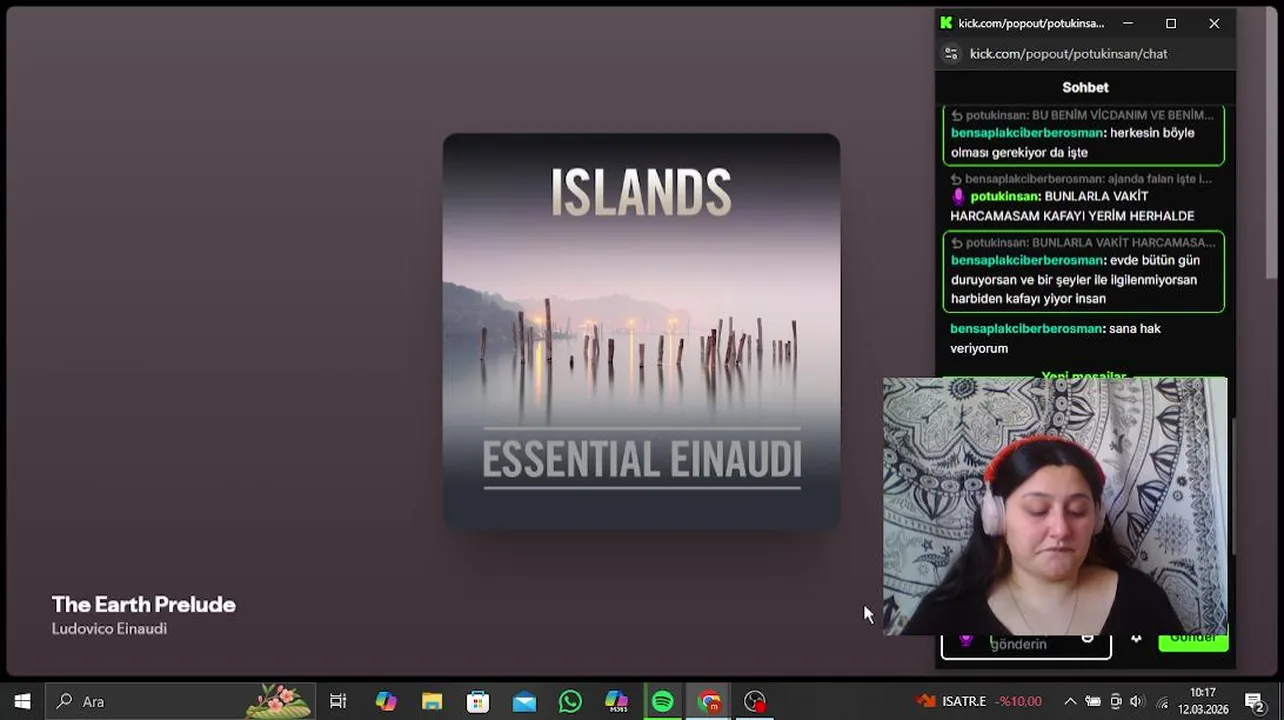The width and height of the screenshot is (1284, 720).
Task: Click the purple badge in chat input
Action: (965, 640)
